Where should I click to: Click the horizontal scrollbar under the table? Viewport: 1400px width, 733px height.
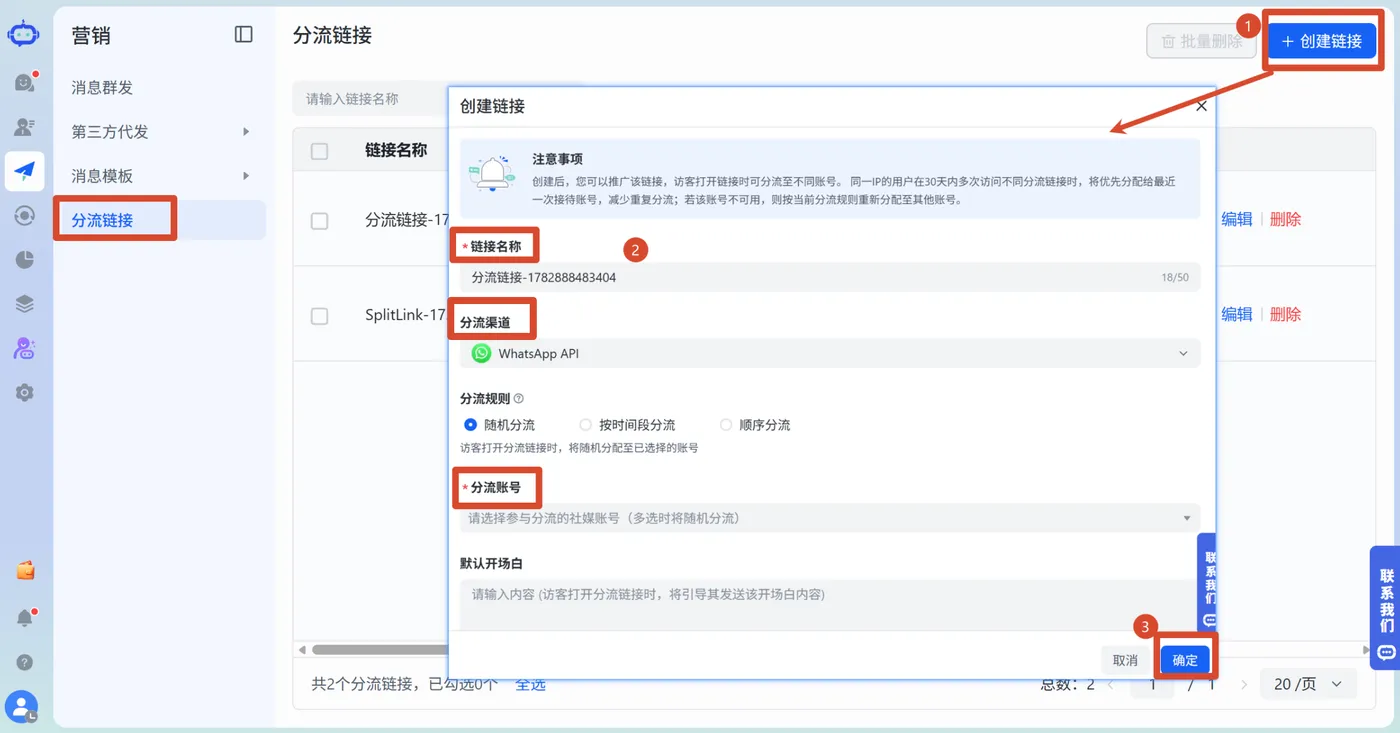(x=380, y=650)
